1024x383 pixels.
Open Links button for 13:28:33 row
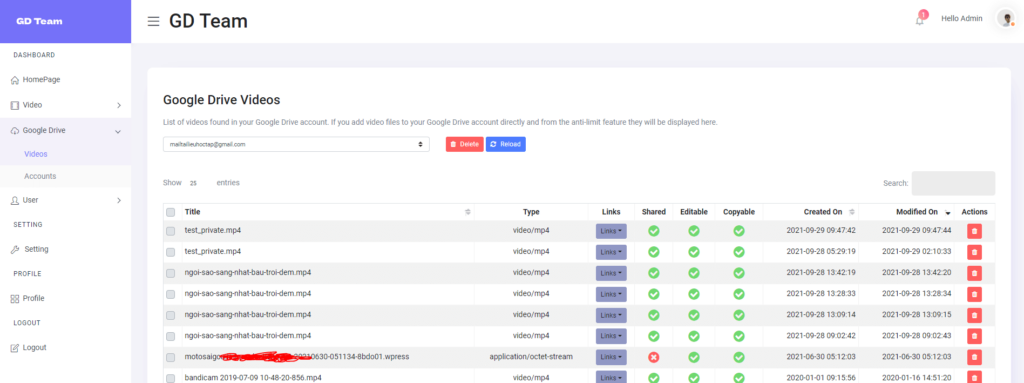[x=611, y=294]
